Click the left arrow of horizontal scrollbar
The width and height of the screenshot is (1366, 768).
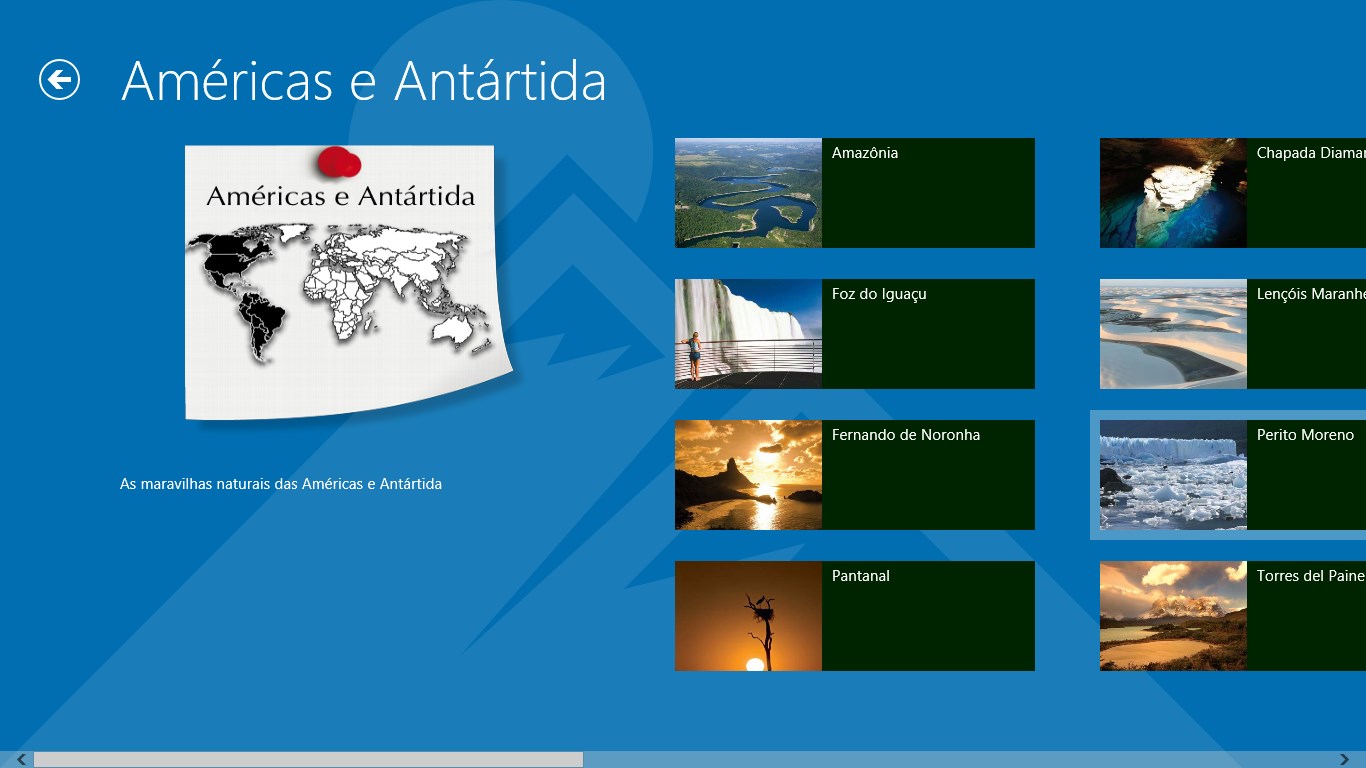21,760
